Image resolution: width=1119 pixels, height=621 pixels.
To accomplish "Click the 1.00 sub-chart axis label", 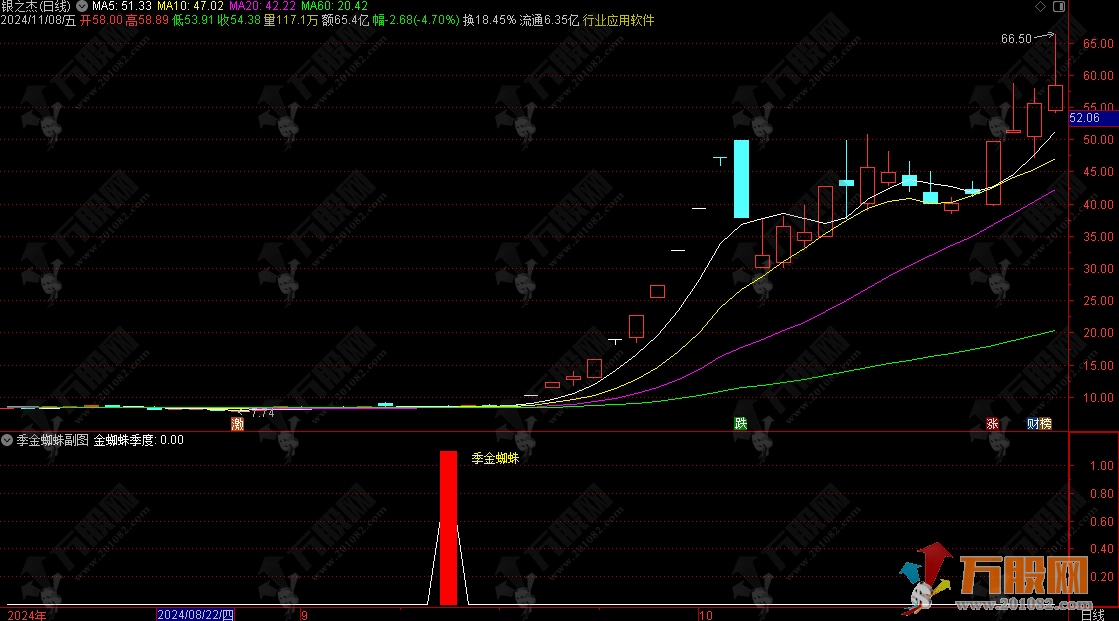I will tap(1102, 466).
